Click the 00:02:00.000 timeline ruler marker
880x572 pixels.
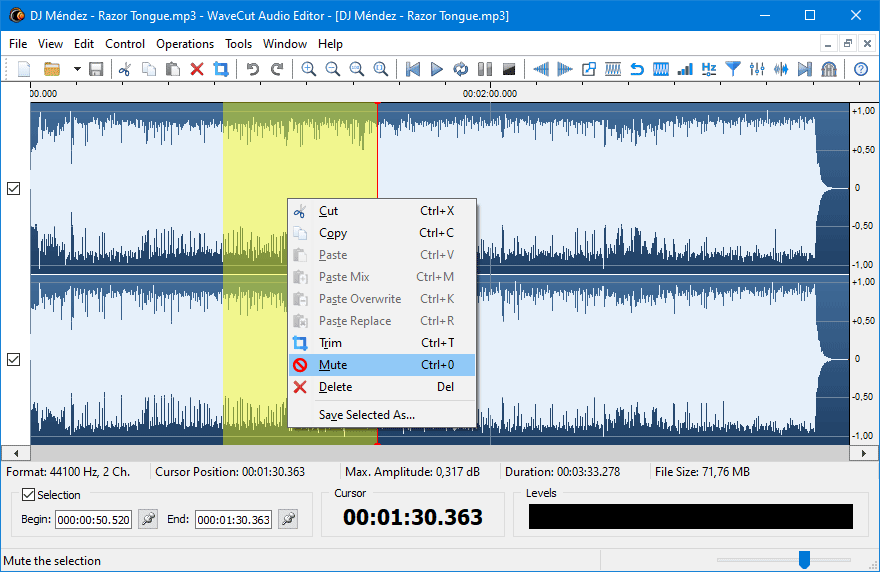(490, 94)
